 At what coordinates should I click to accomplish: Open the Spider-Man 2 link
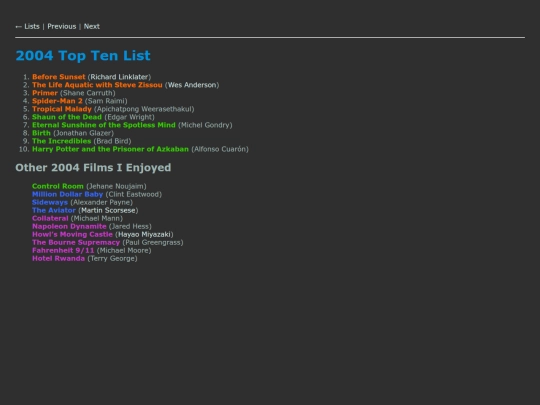click(x=57, y=101)
